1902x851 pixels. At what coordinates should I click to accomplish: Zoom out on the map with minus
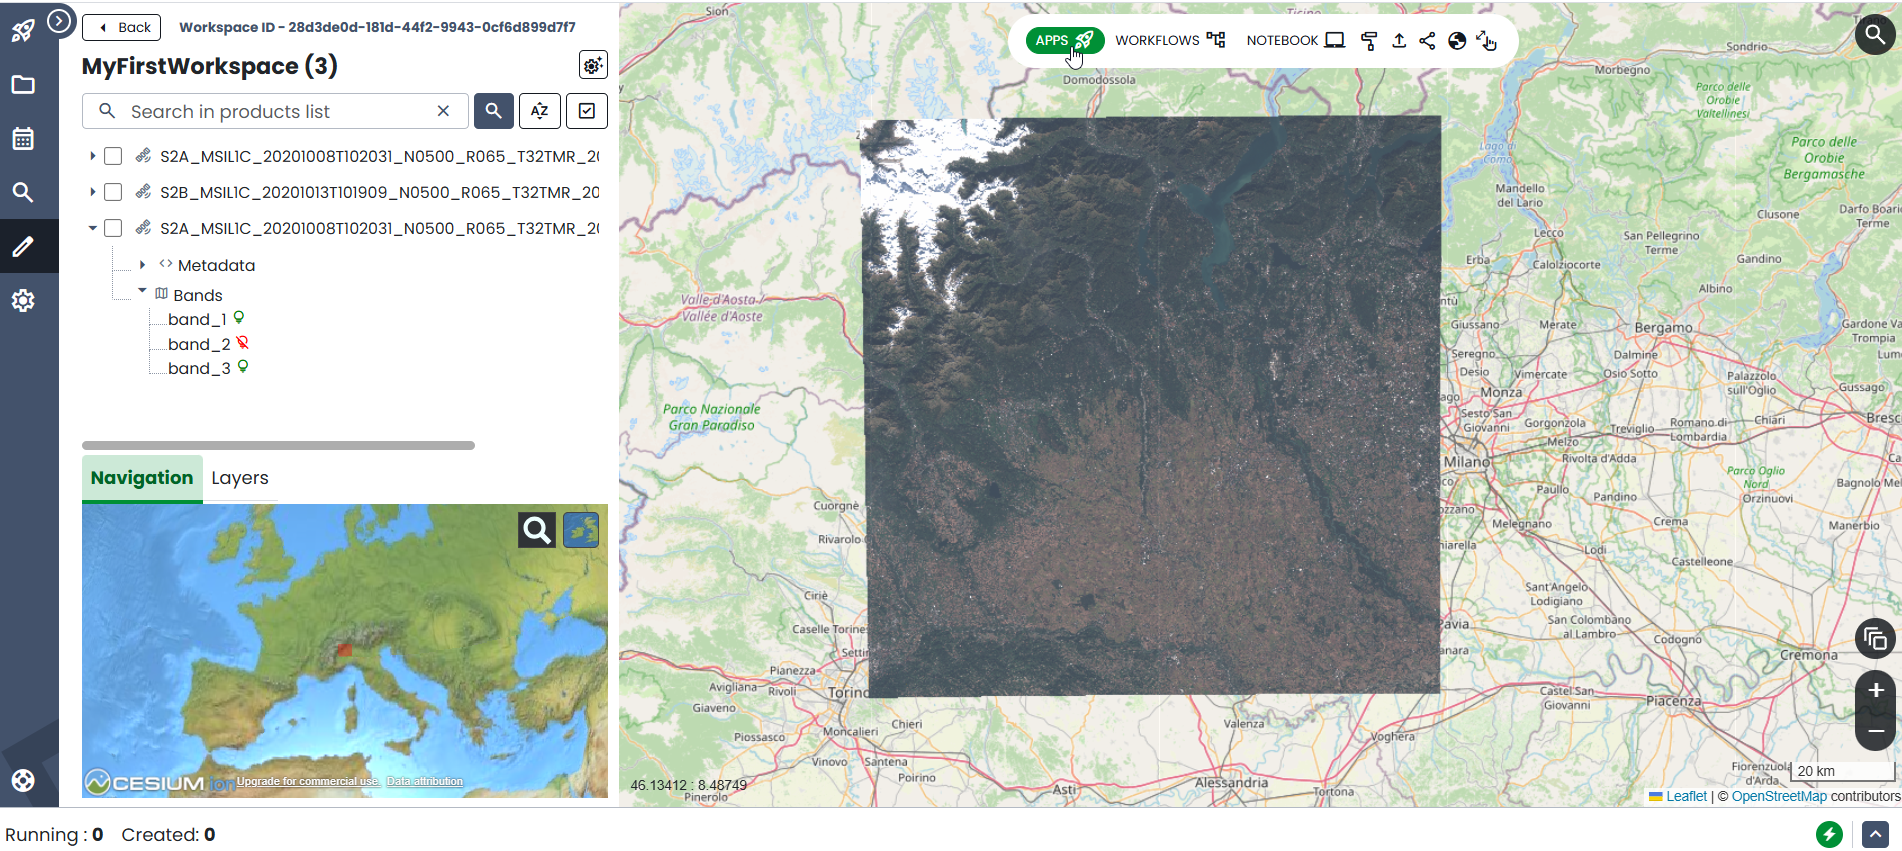(x=1876, y=731)
